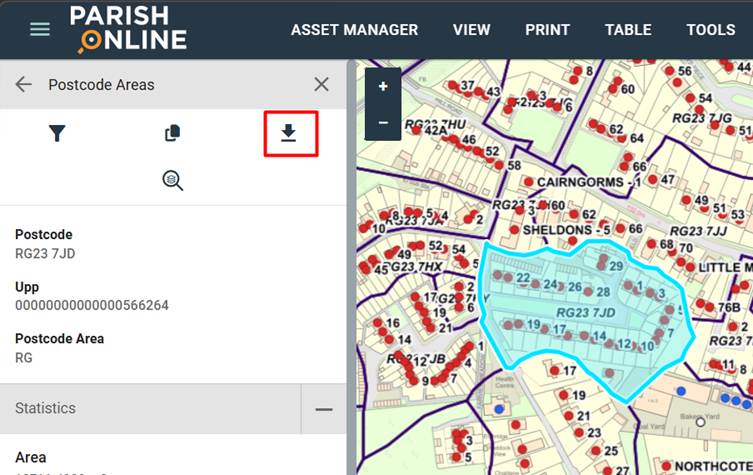The width and height of the screenshot is (753, 475).
Task: Open the View menu
Action: pyautogui.click(x=471, y=30)
